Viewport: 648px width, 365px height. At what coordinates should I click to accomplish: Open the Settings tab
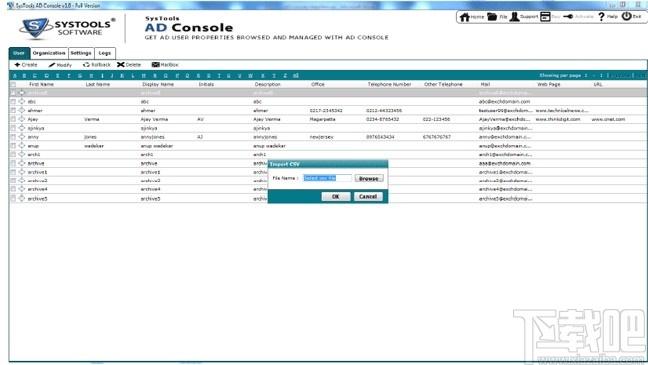81,53
